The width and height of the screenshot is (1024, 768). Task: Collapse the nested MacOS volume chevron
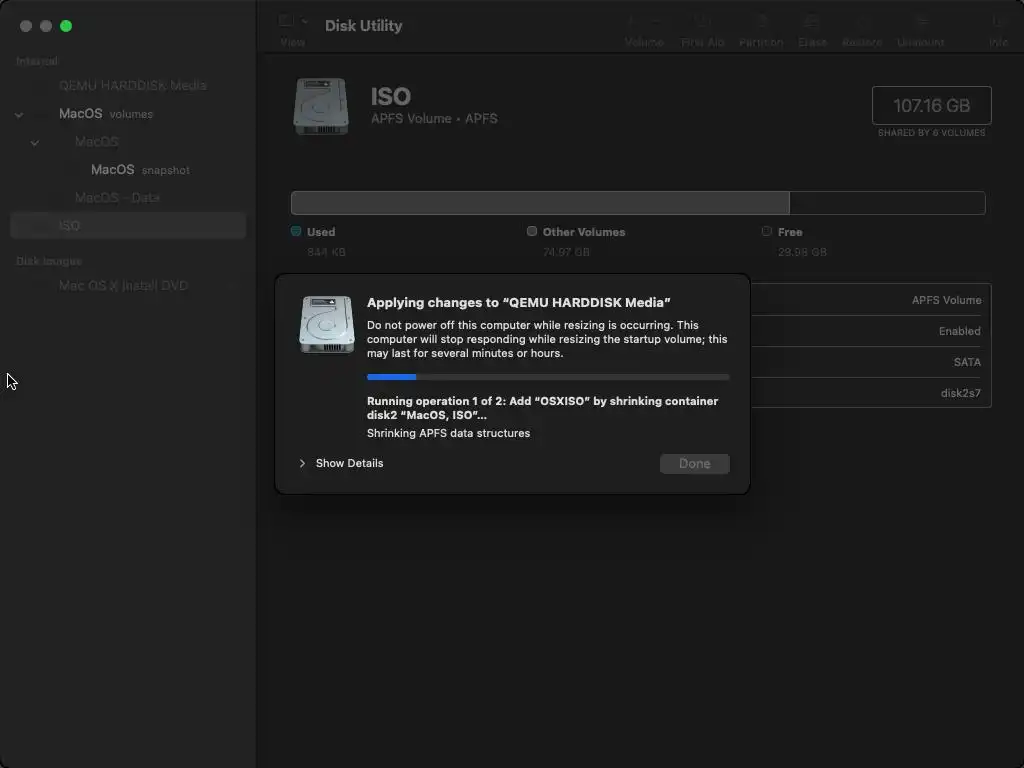pyautogui.click(x=35, y=142)
